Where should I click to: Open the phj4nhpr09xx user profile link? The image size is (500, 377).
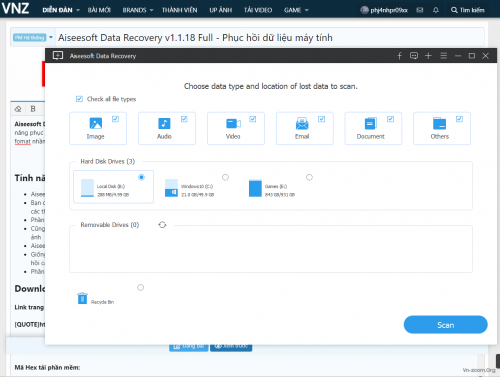tap(389, 10)
